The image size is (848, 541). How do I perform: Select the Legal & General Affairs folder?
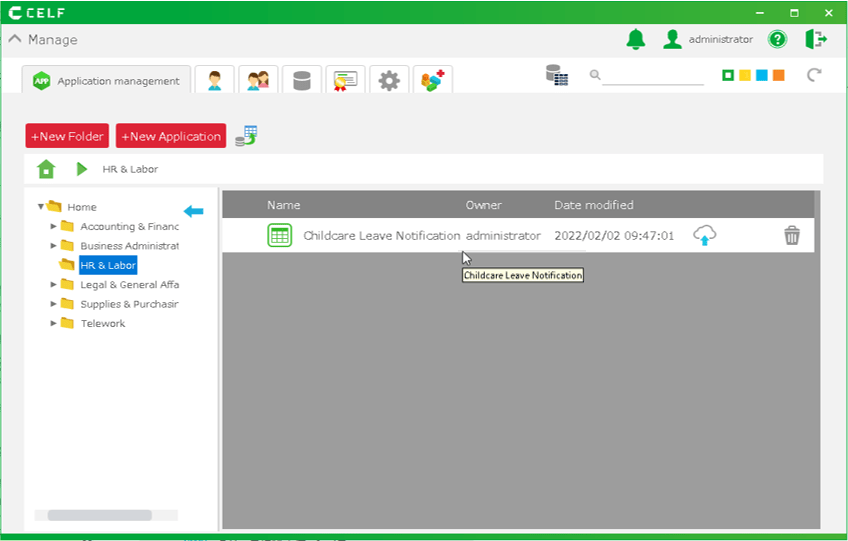(x=128, y=285)
